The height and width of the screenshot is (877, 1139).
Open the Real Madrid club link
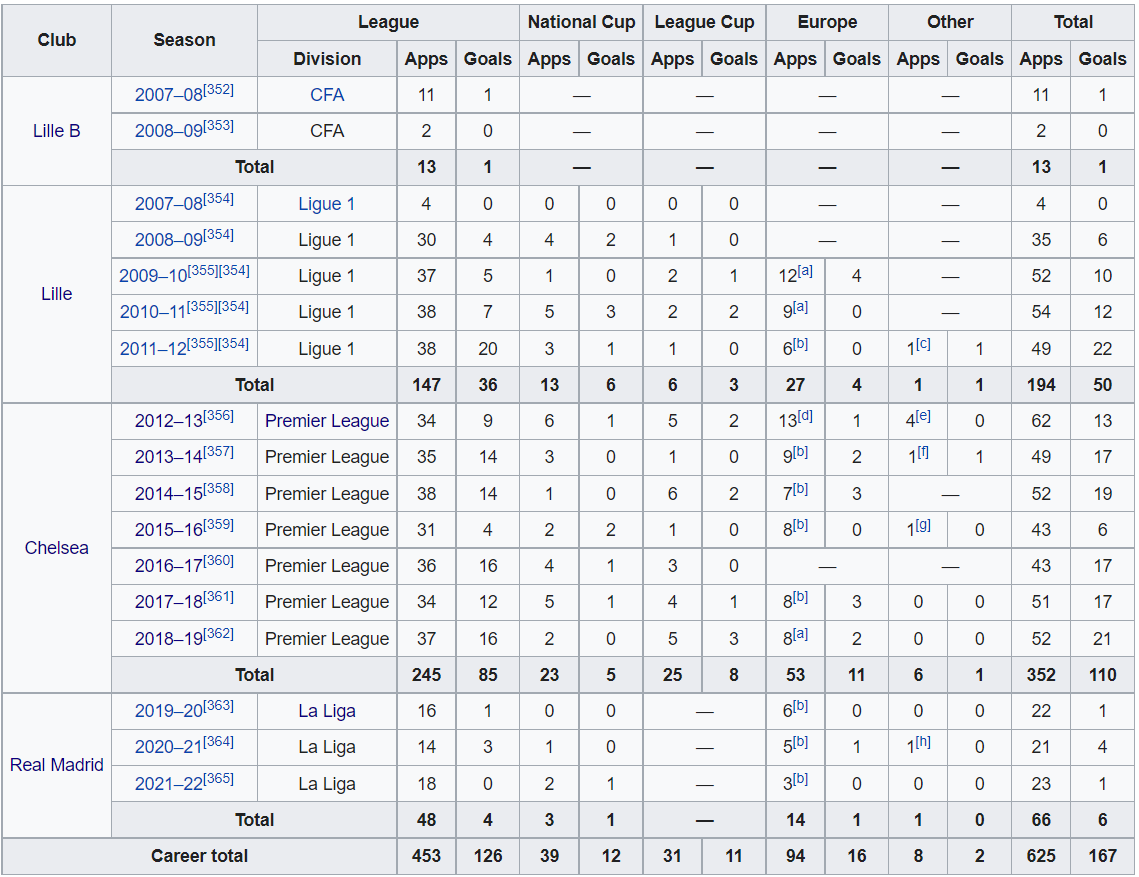[56, 765]
